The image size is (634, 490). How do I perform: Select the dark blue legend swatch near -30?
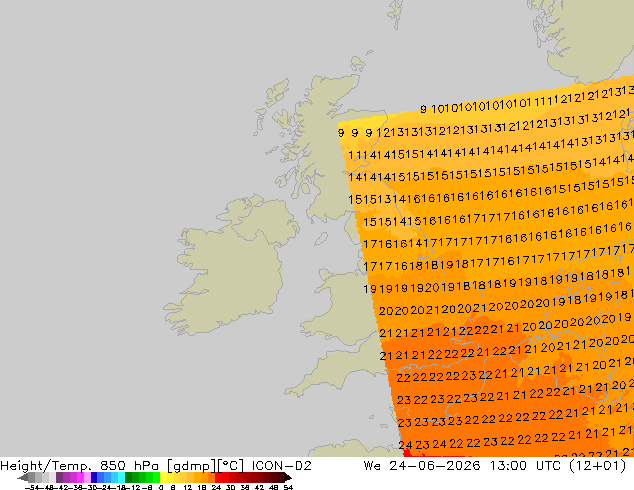(94, 477)
